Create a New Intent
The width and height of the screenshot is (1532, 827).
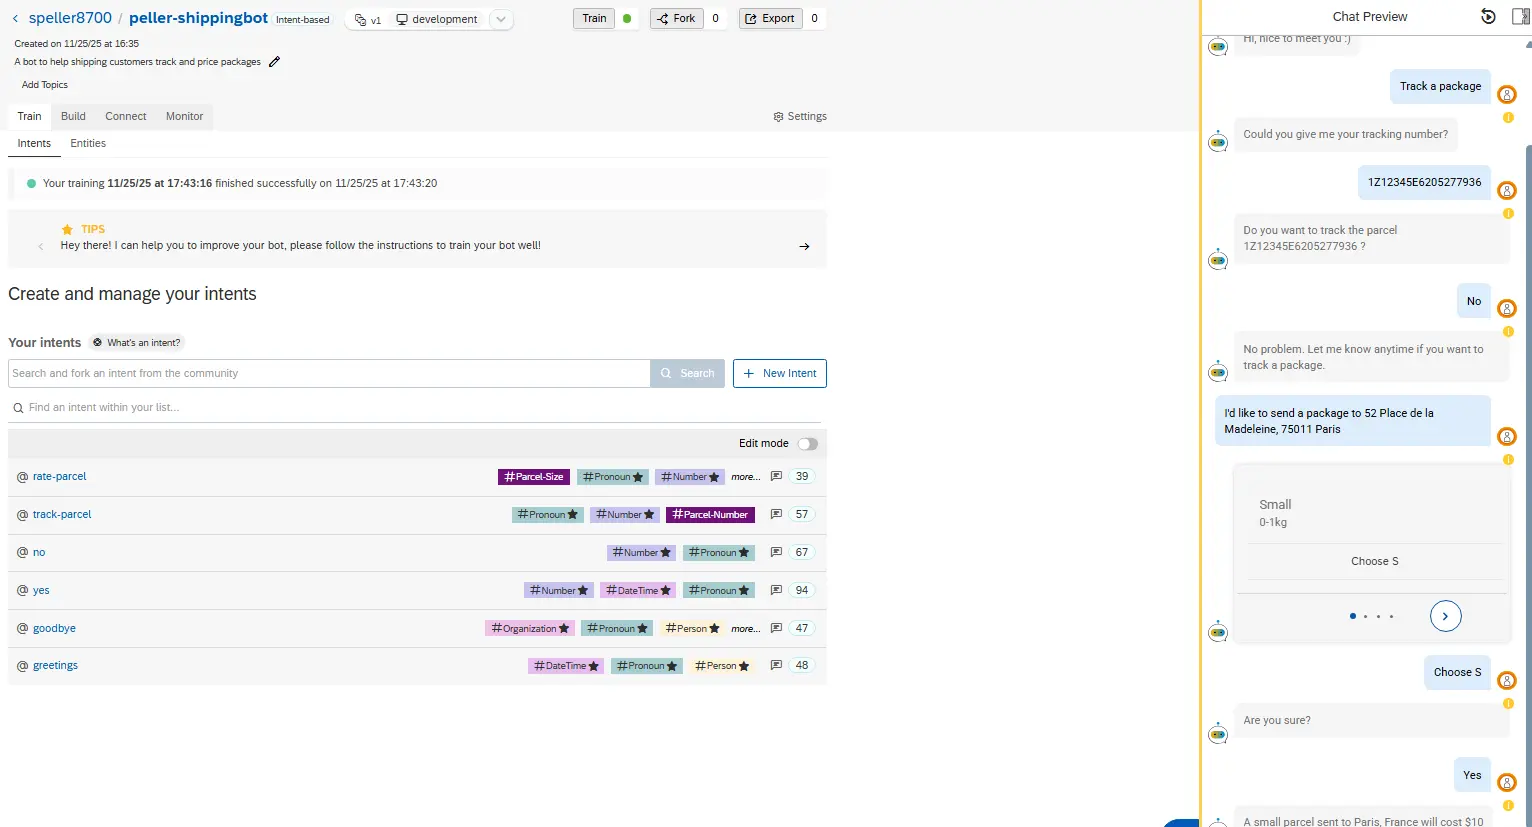(x=779, y=373)
